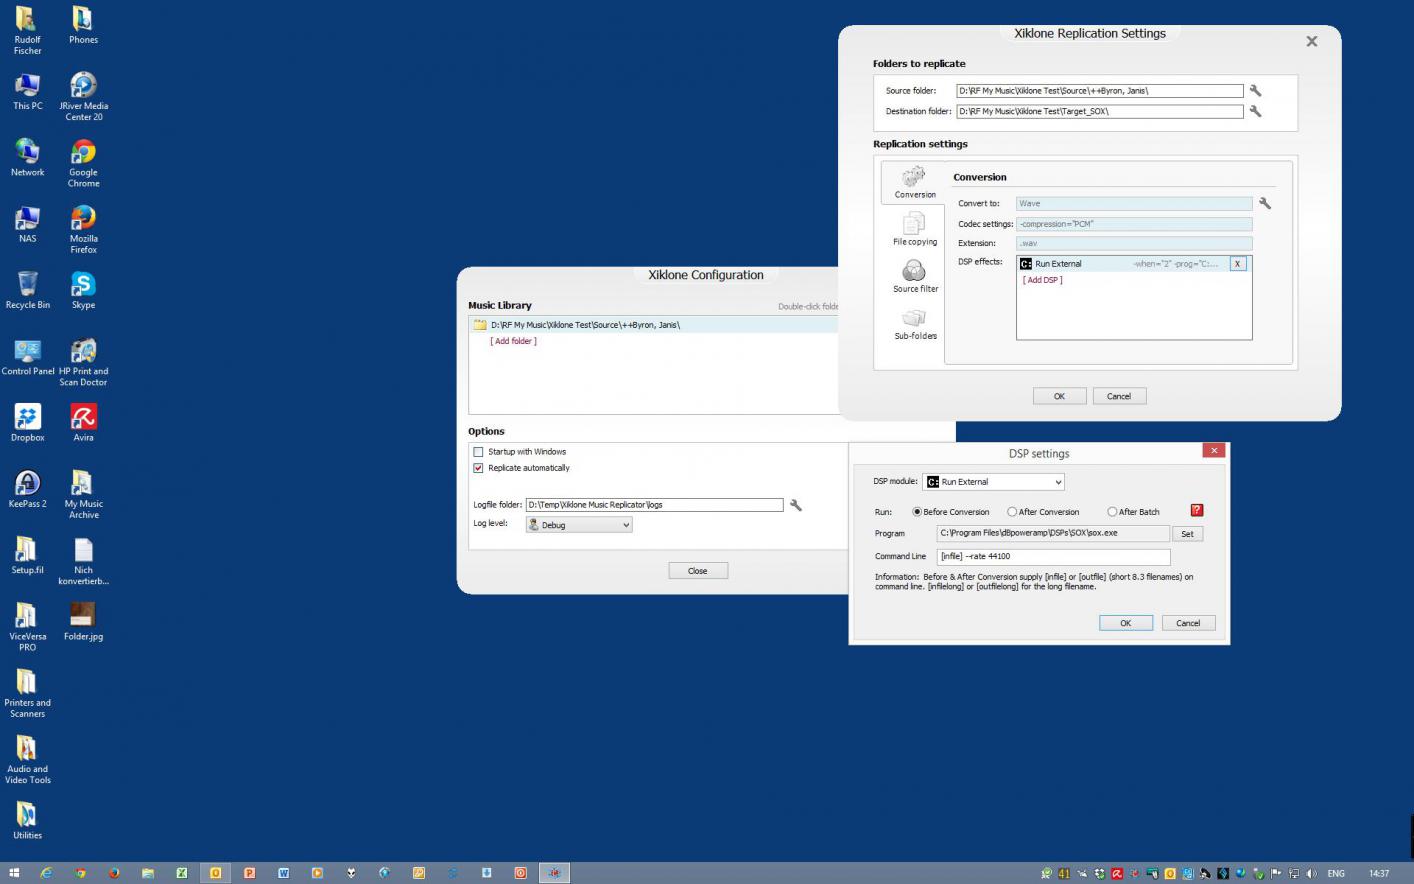Click the wrench next to Convert to
Image resolution: width=1414 pixels, height=884 pixels.
[x=1265, y=204]
